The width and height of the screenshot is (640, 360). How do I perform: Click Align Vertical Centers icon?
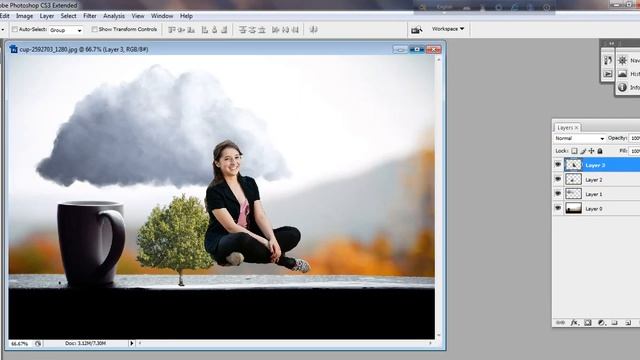point(181,29)
